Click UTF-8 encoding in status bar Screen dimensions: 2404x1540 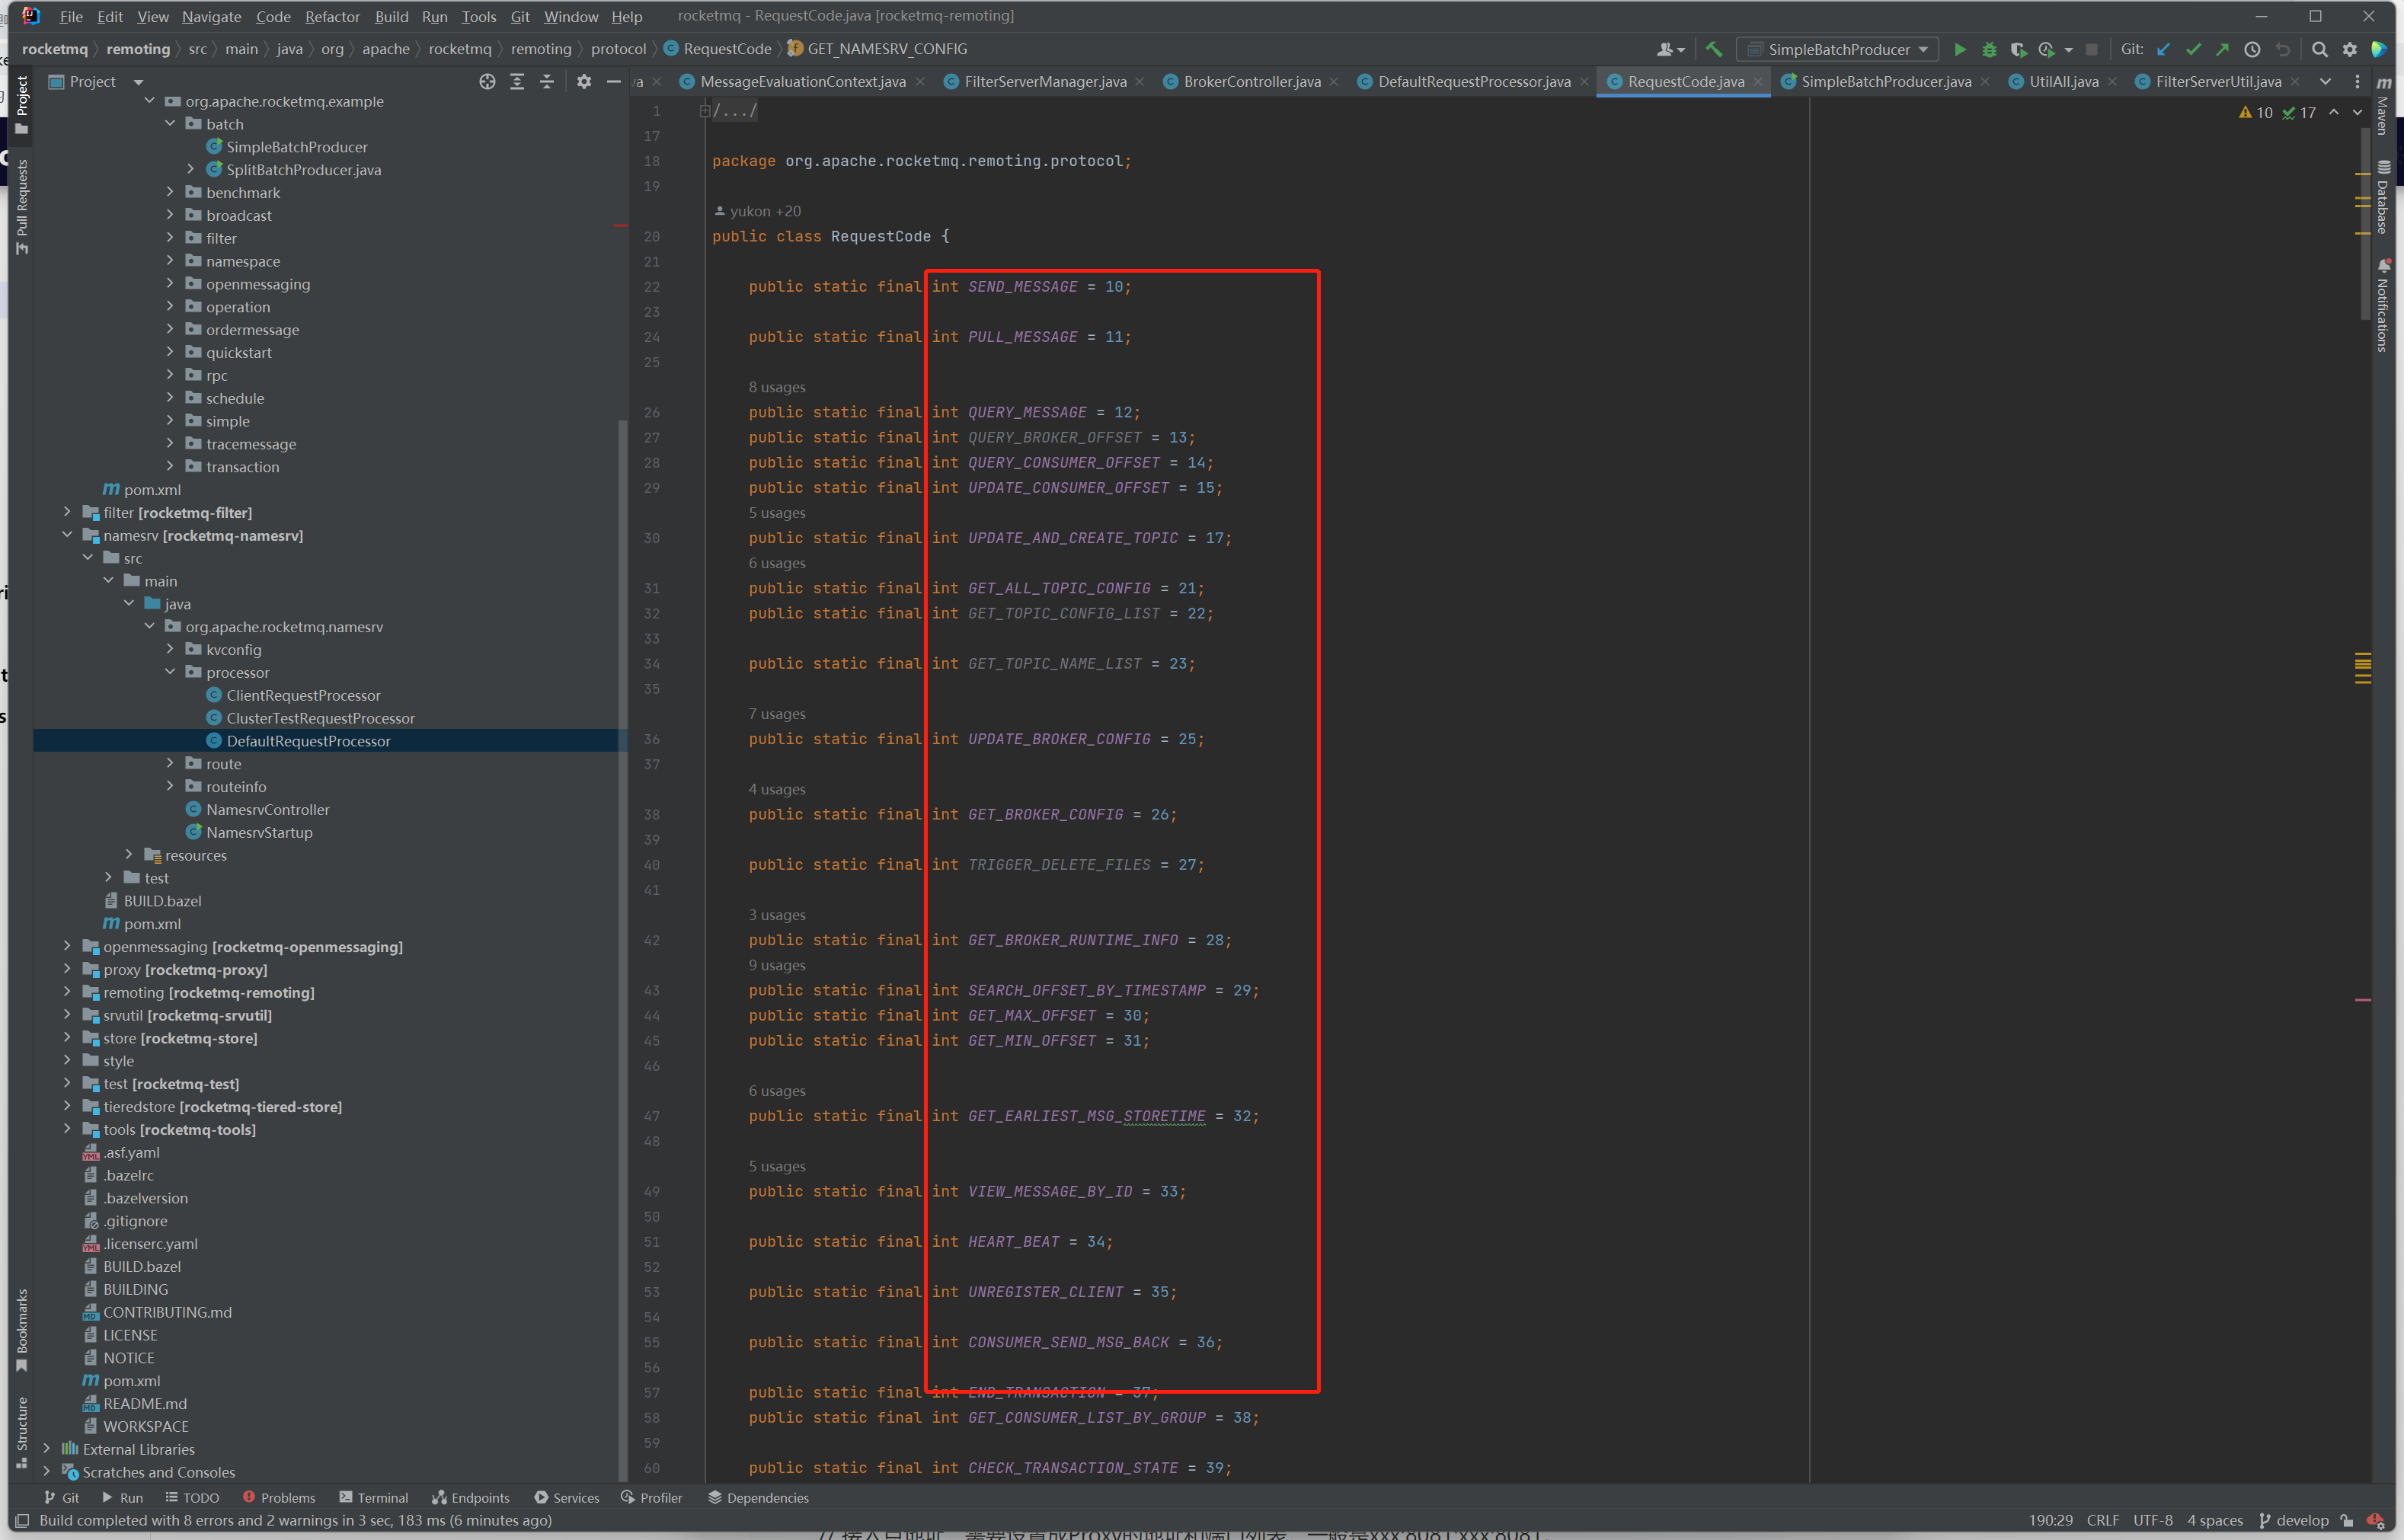click(x=2153, y=1520)
